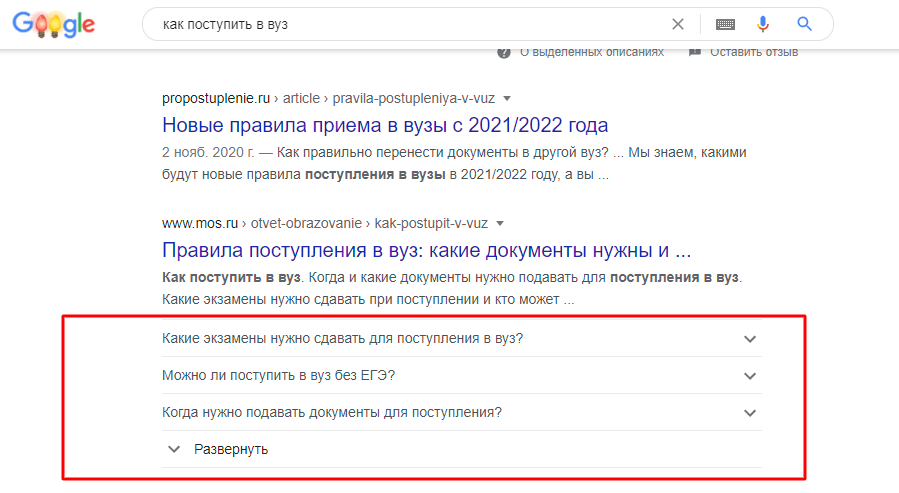The height and width of the screenshot is (493, 899).
Task: Expand 'Какие экзамены нужно сдавать' question
Action: coord(462,338)
